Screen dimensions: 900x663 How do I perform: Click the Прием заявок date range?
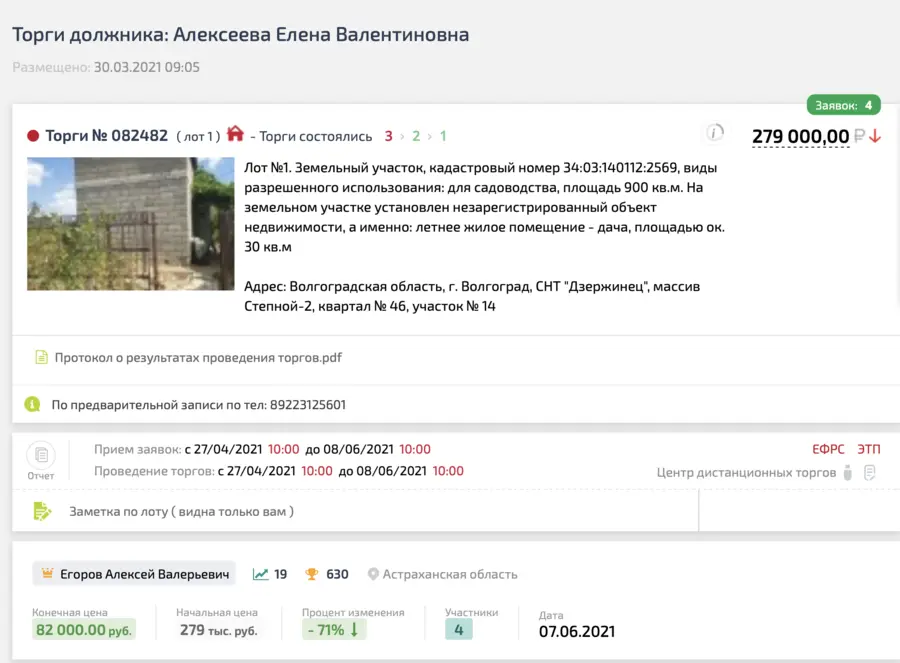(262, 449)
